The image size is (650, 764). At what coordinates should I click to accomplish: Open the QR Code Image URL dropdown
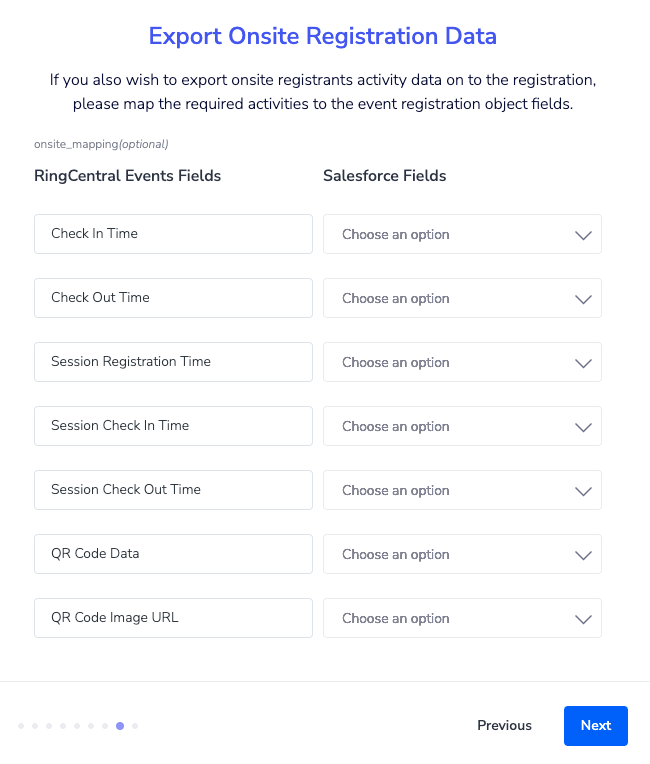pyautogui.click(x=462, y=618)
